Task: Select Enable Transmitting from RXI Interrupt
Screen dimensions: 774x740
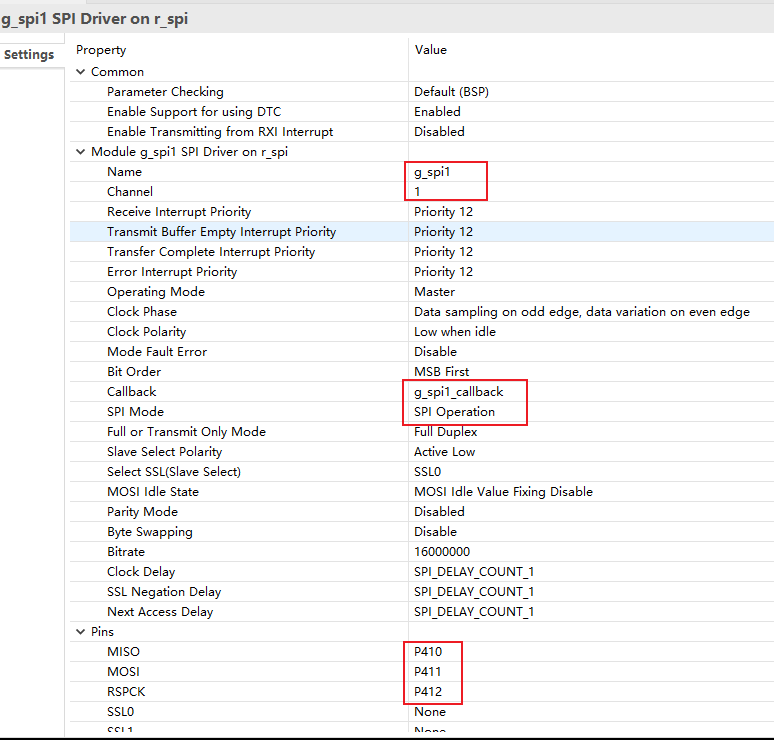Action: (220, 132)
